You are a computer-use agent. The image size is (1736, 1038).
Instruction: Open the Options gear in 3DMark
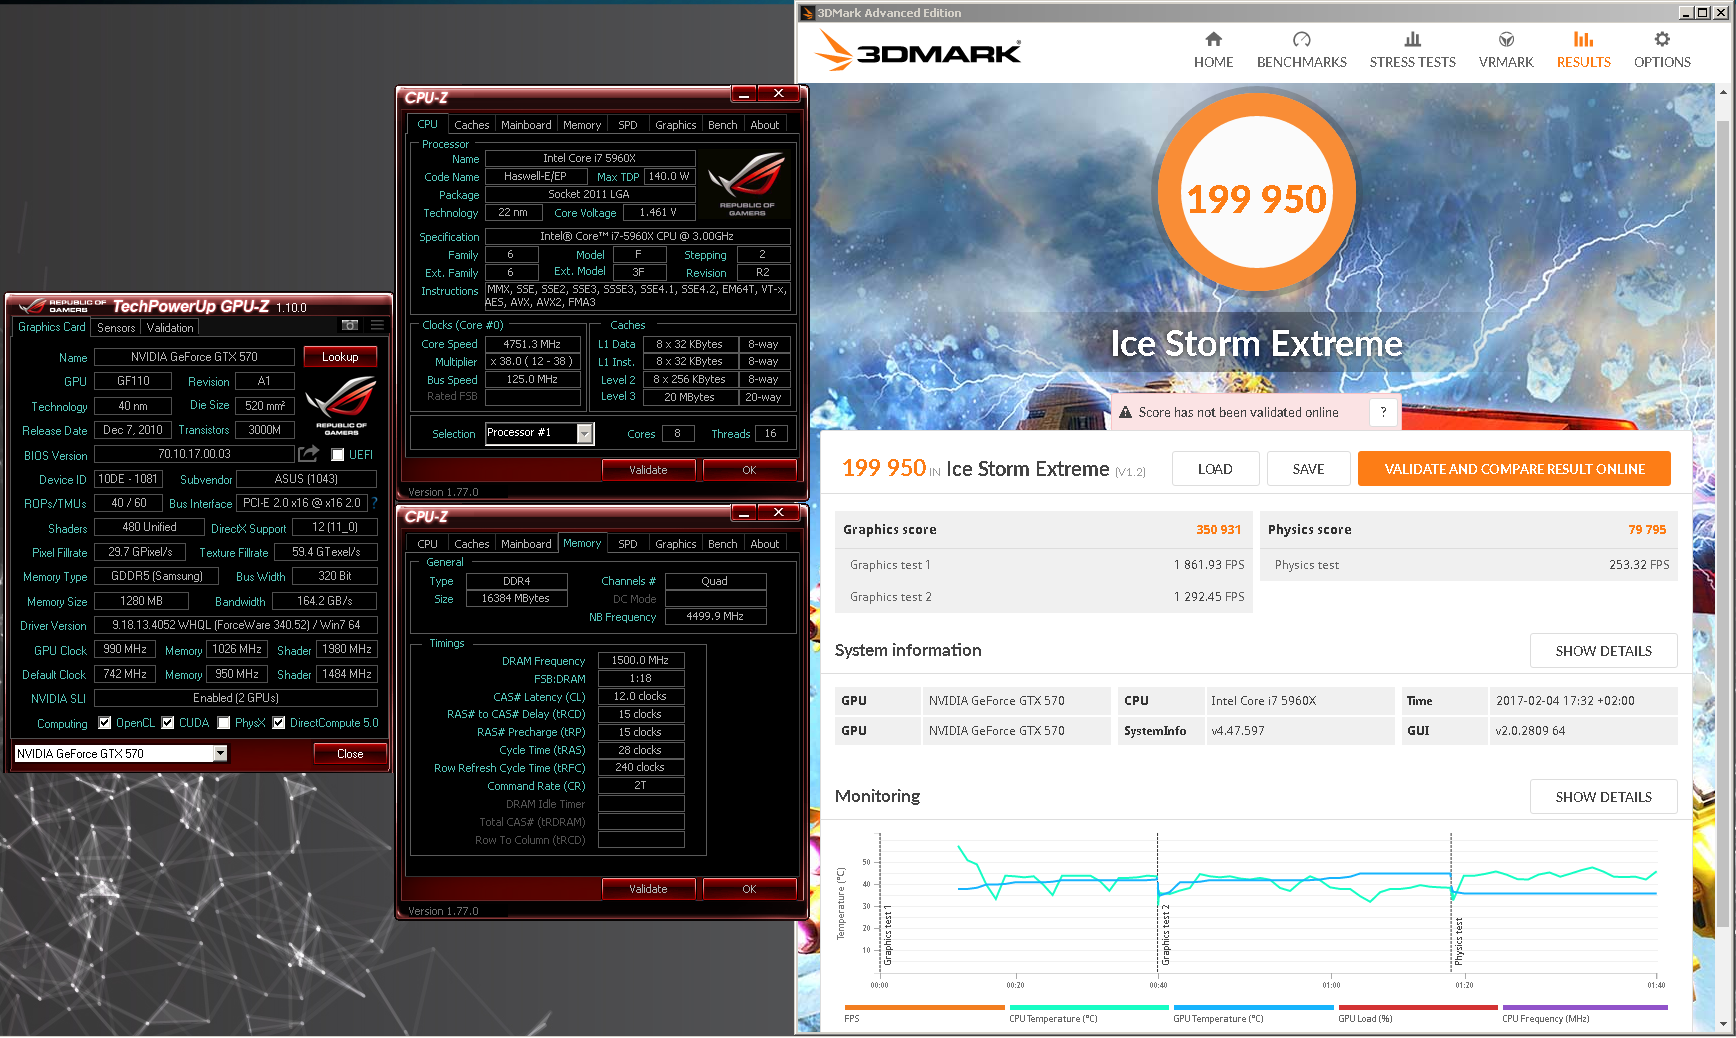1662,40
